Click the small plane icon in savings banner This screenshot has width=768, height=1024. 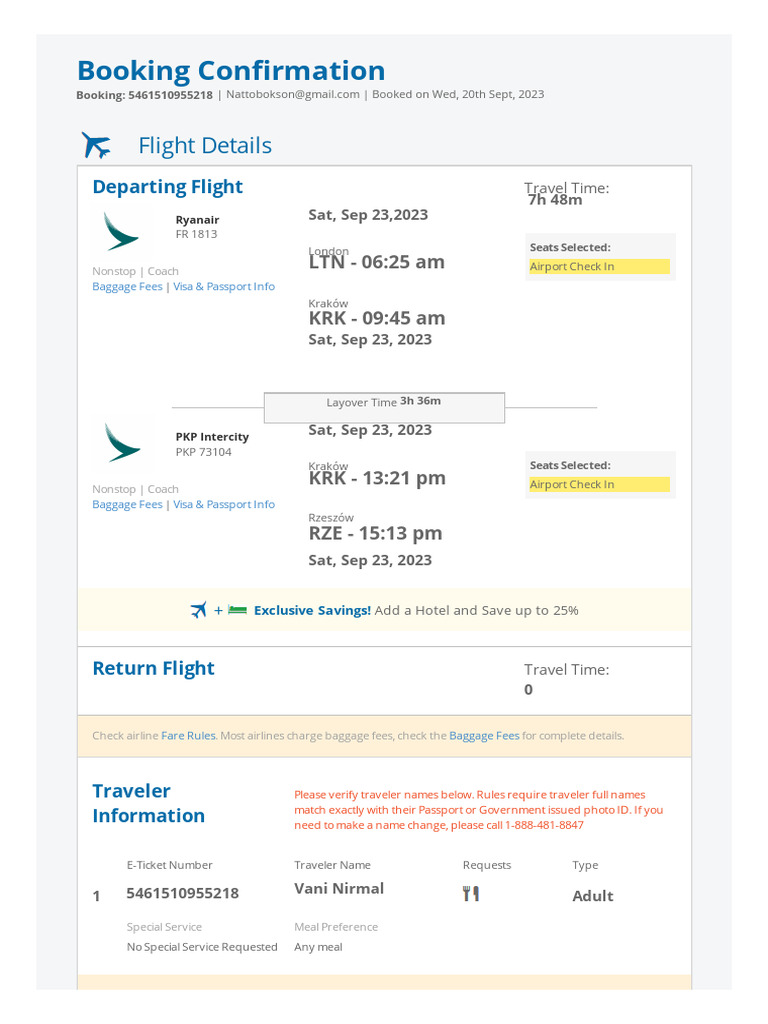click(x=198, y=610)
